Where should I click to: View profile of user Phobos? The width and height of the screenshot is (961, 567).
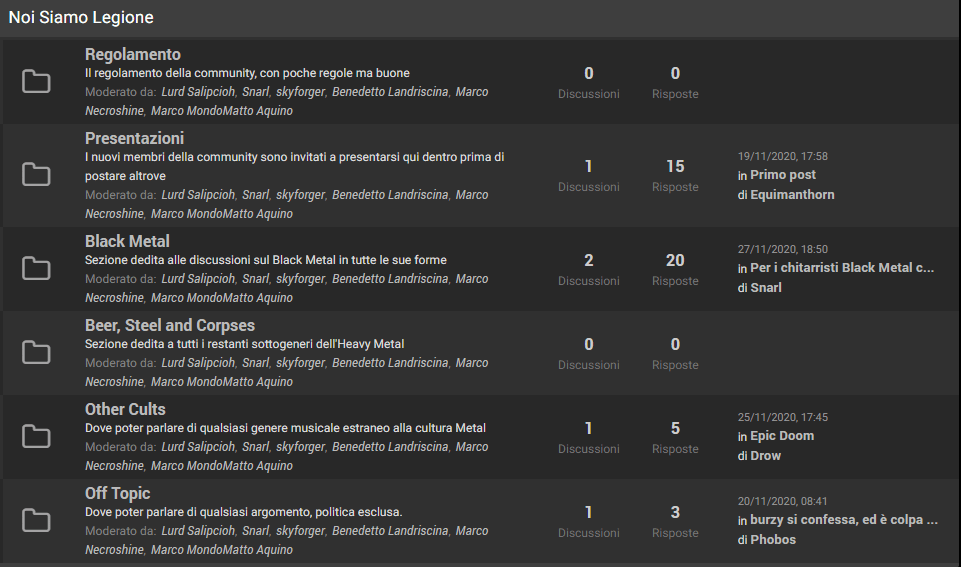(x=773, y=540)
